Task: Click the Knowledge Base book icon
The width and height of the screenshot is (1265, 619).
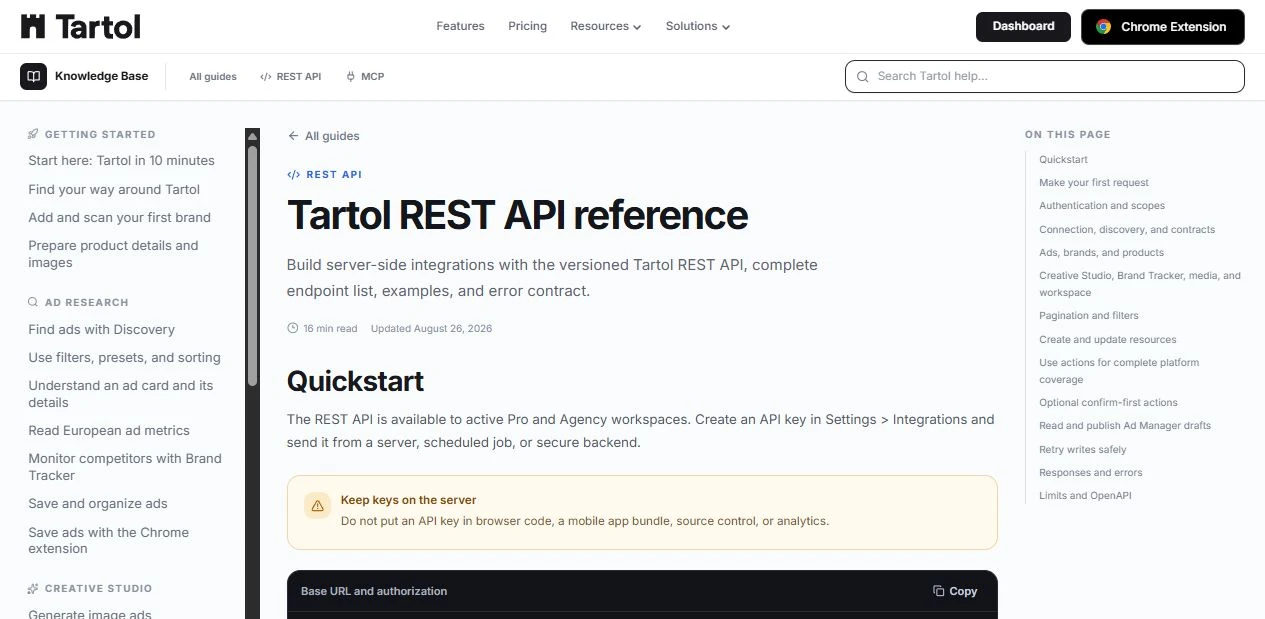Action: (x=33, y=76)
